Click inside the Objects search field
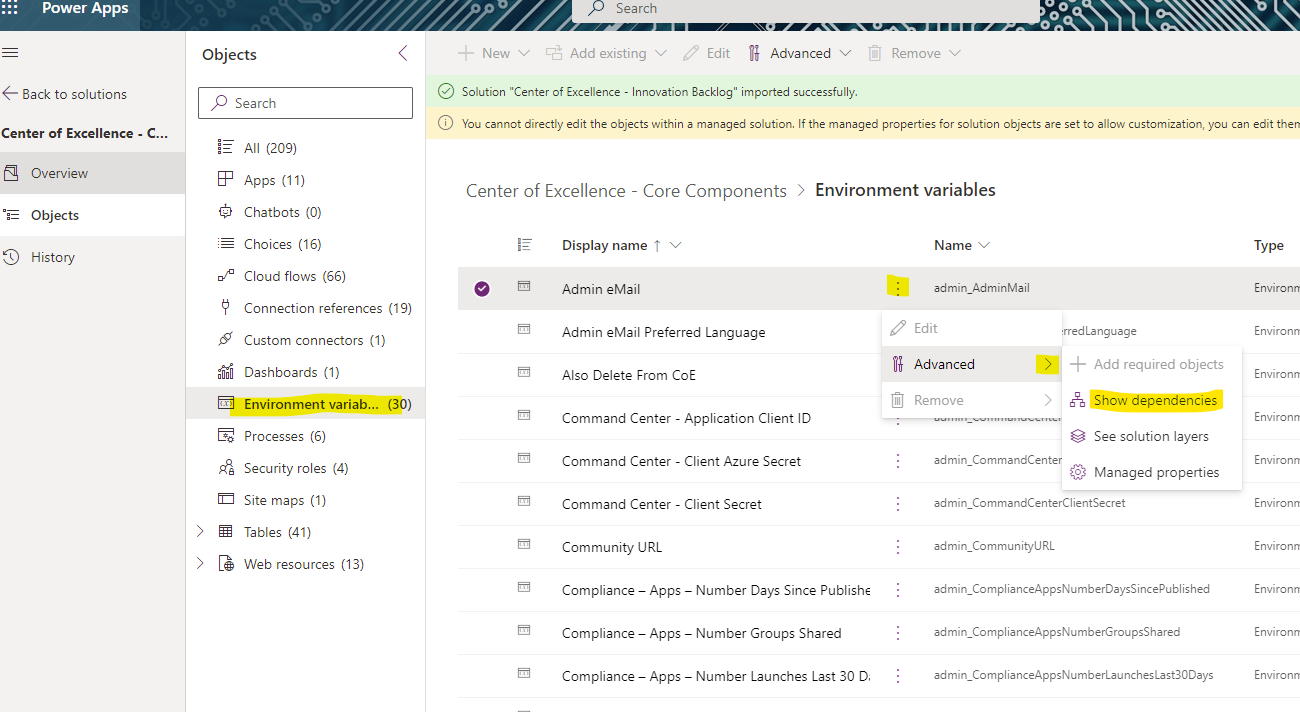 (305, 102)
